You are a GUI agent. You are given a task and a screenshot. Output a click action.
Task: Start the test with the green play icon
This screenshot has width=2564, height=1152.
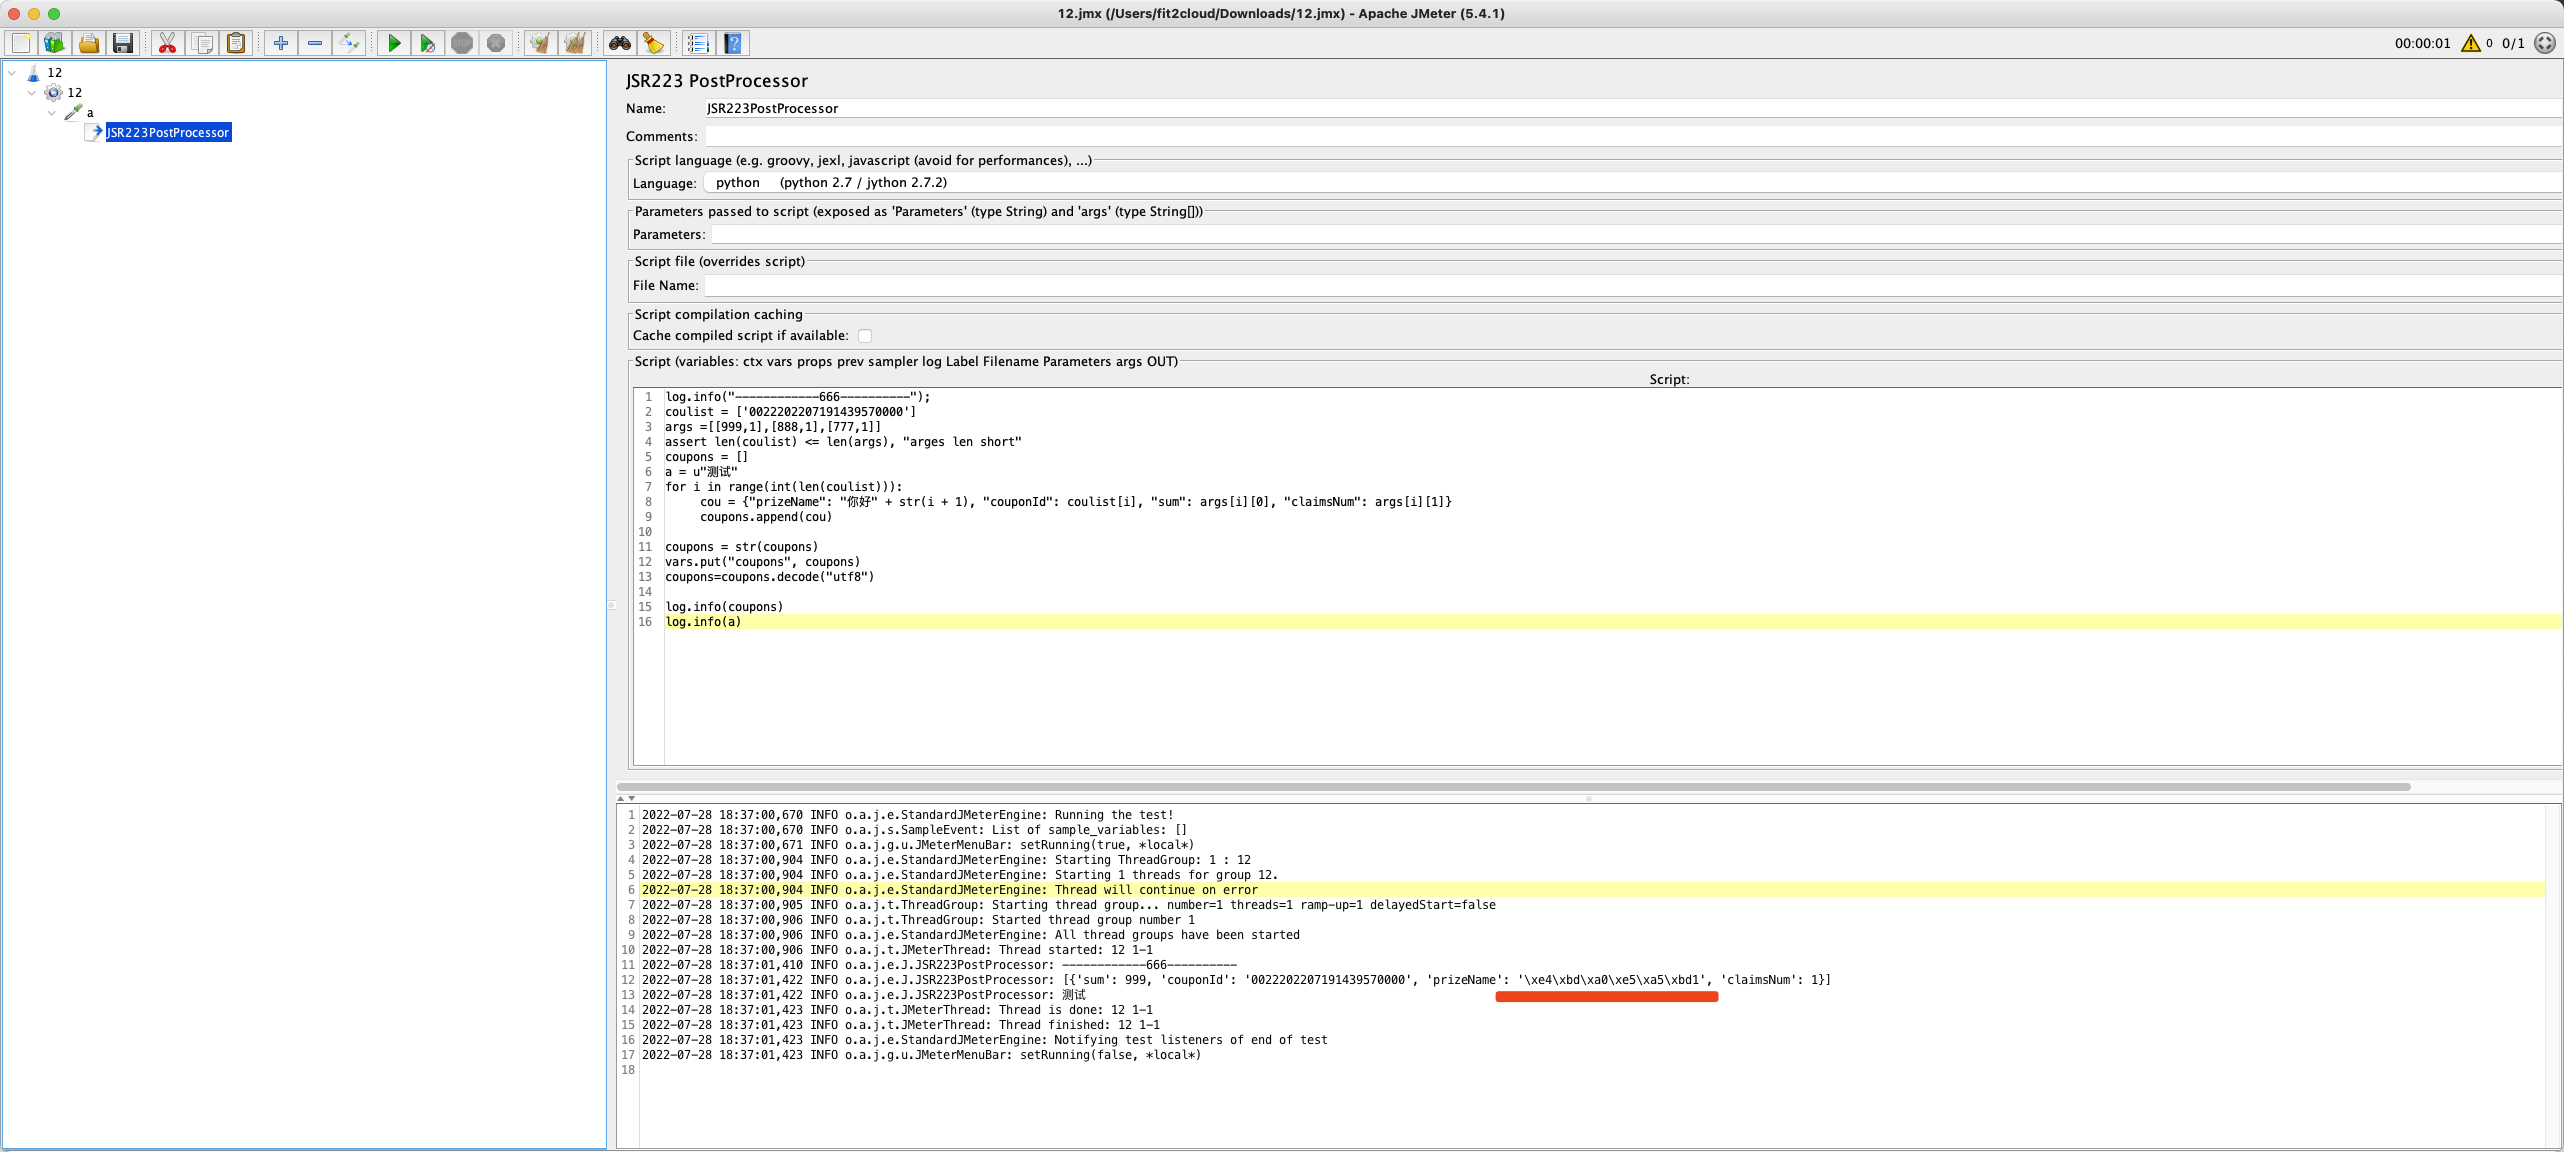[394, 43]
